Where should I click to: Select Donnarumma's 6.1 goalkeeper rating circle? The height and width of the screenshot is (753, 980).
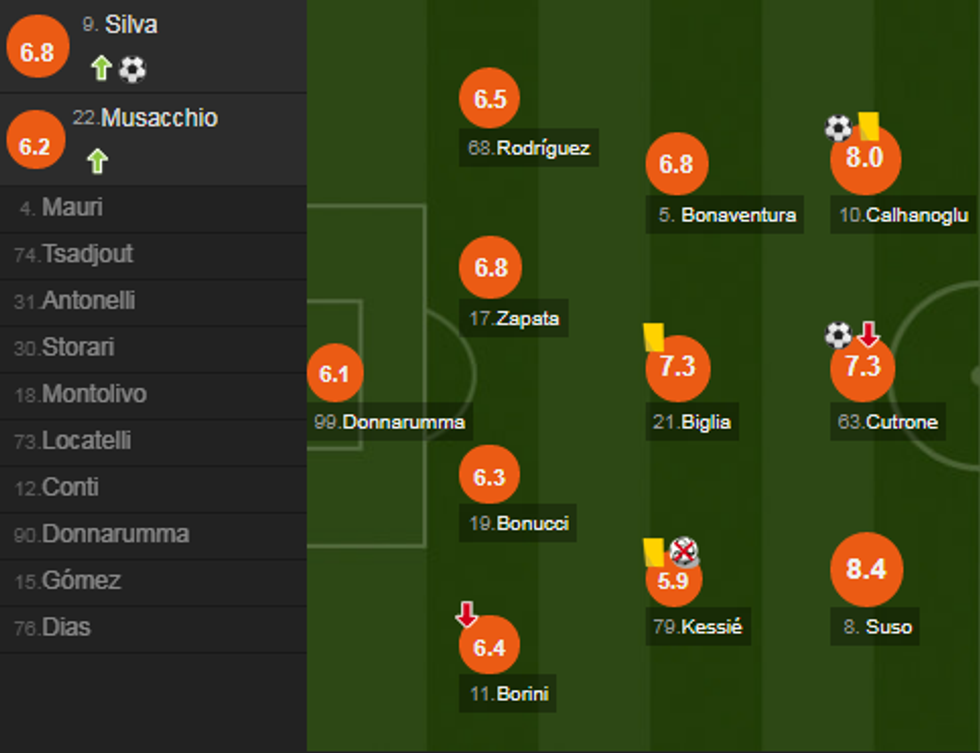click(x=334, y=374)
